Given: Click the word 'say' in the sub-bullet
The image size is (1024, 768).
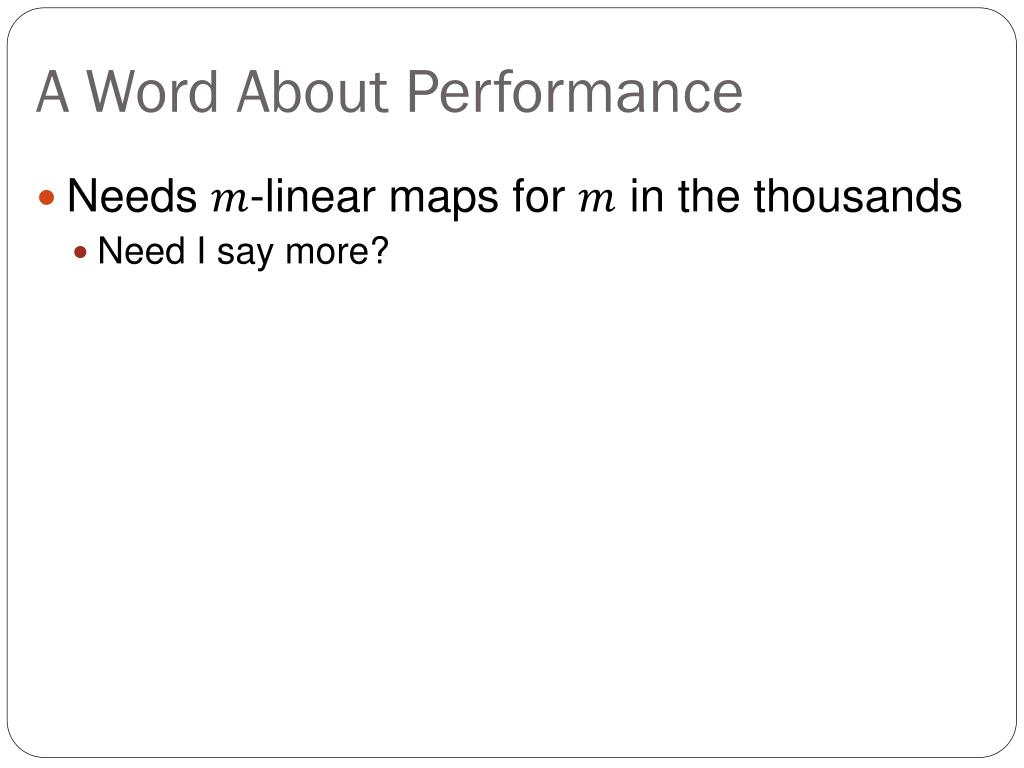Looking at the screenshot, I should click(x=245, y=254).
